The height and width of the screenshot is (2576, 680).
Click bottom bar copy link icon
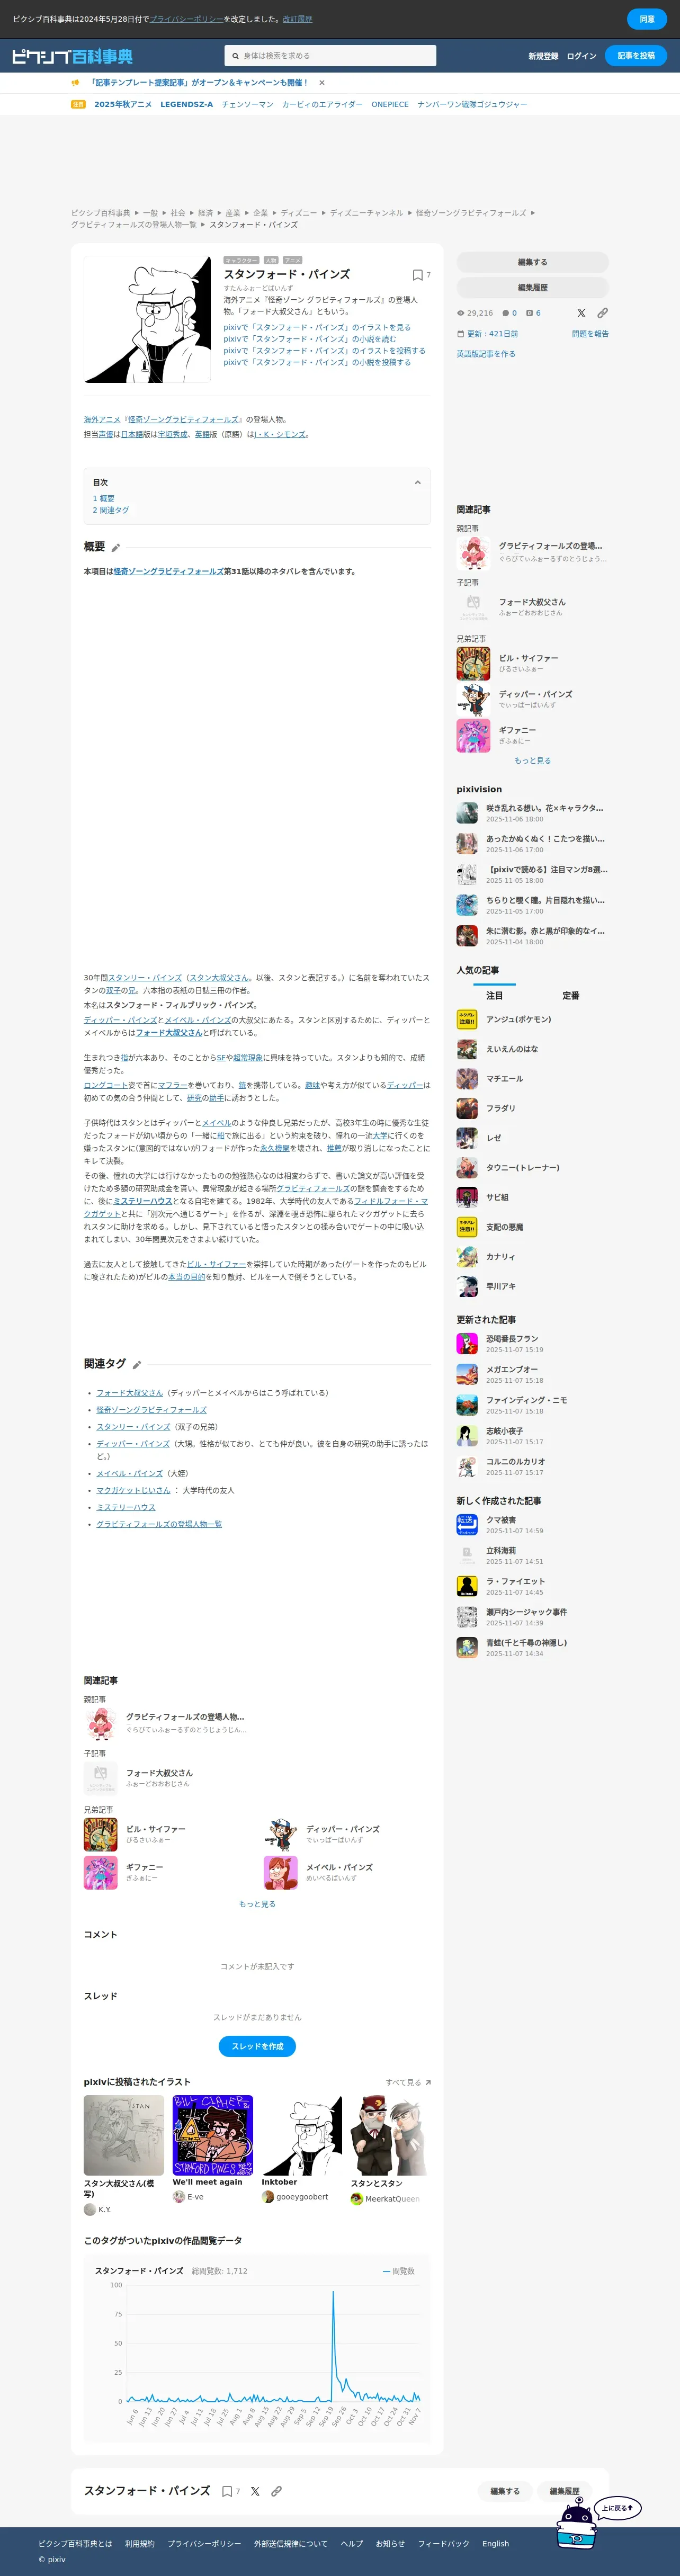(276, 2491)
